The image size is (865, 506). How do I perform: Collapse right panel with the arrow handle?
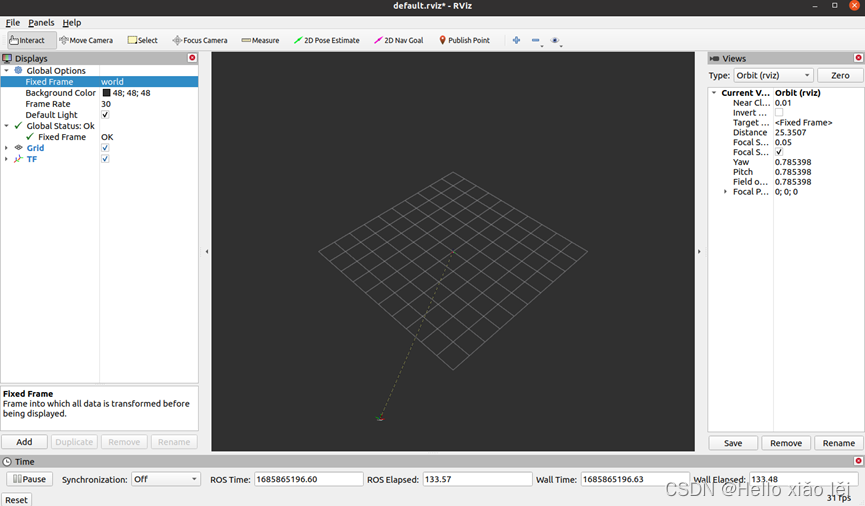(x=700, y=252)
